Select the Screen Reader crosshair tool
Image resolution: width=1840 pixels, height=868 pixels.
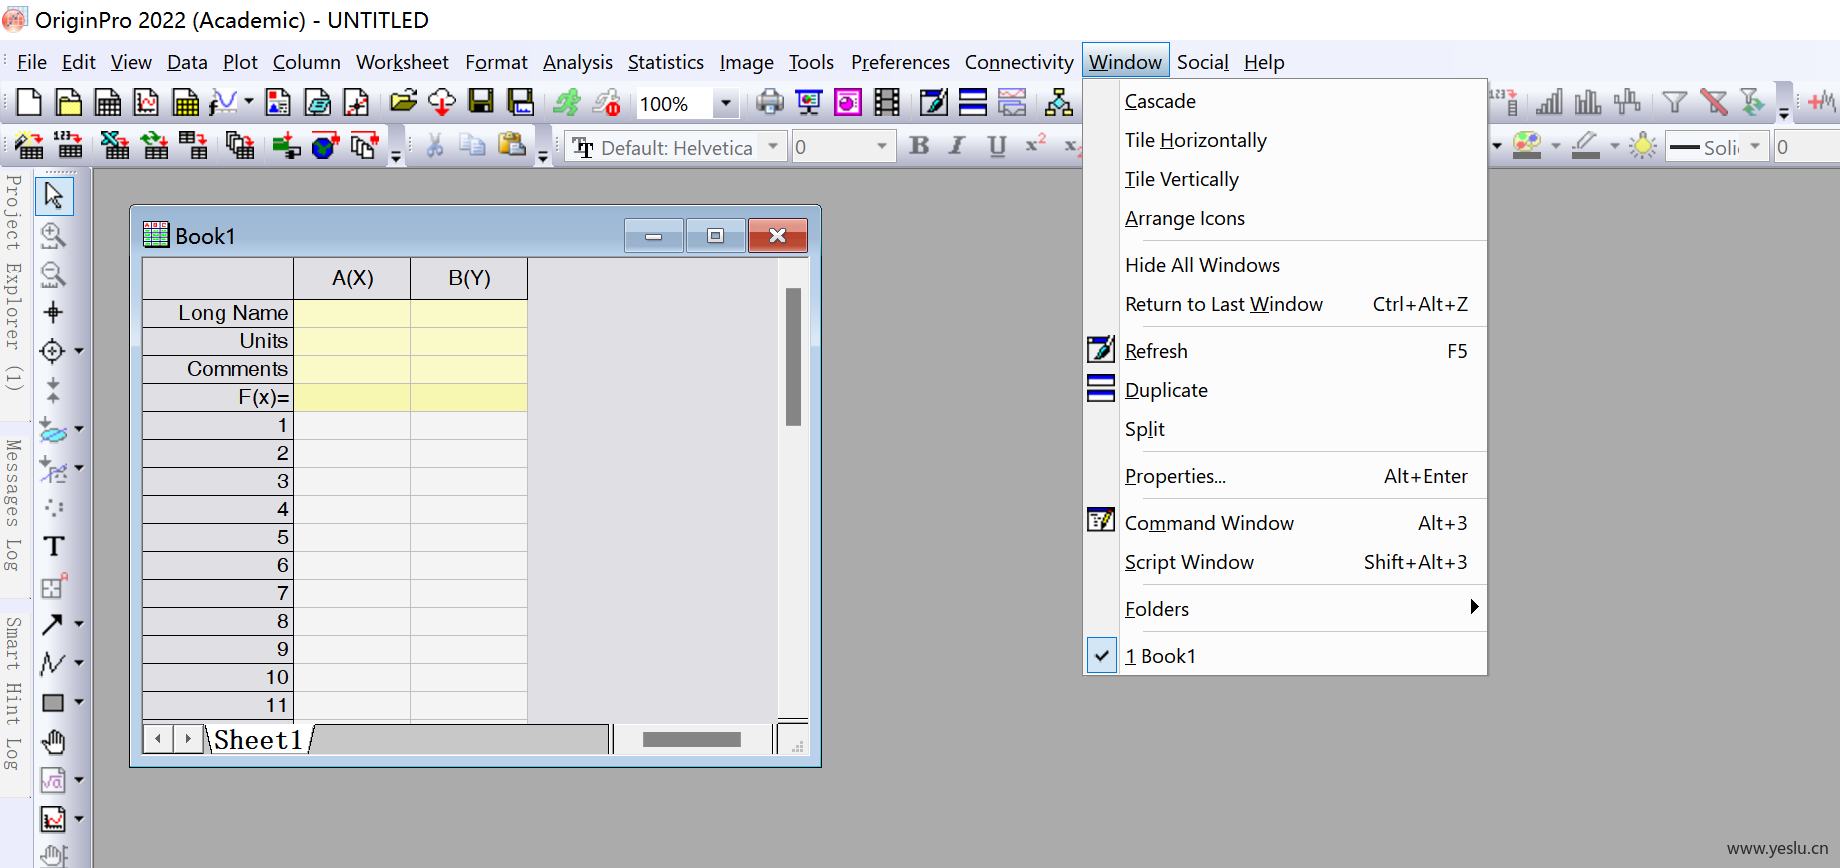[x=53, y=312]
